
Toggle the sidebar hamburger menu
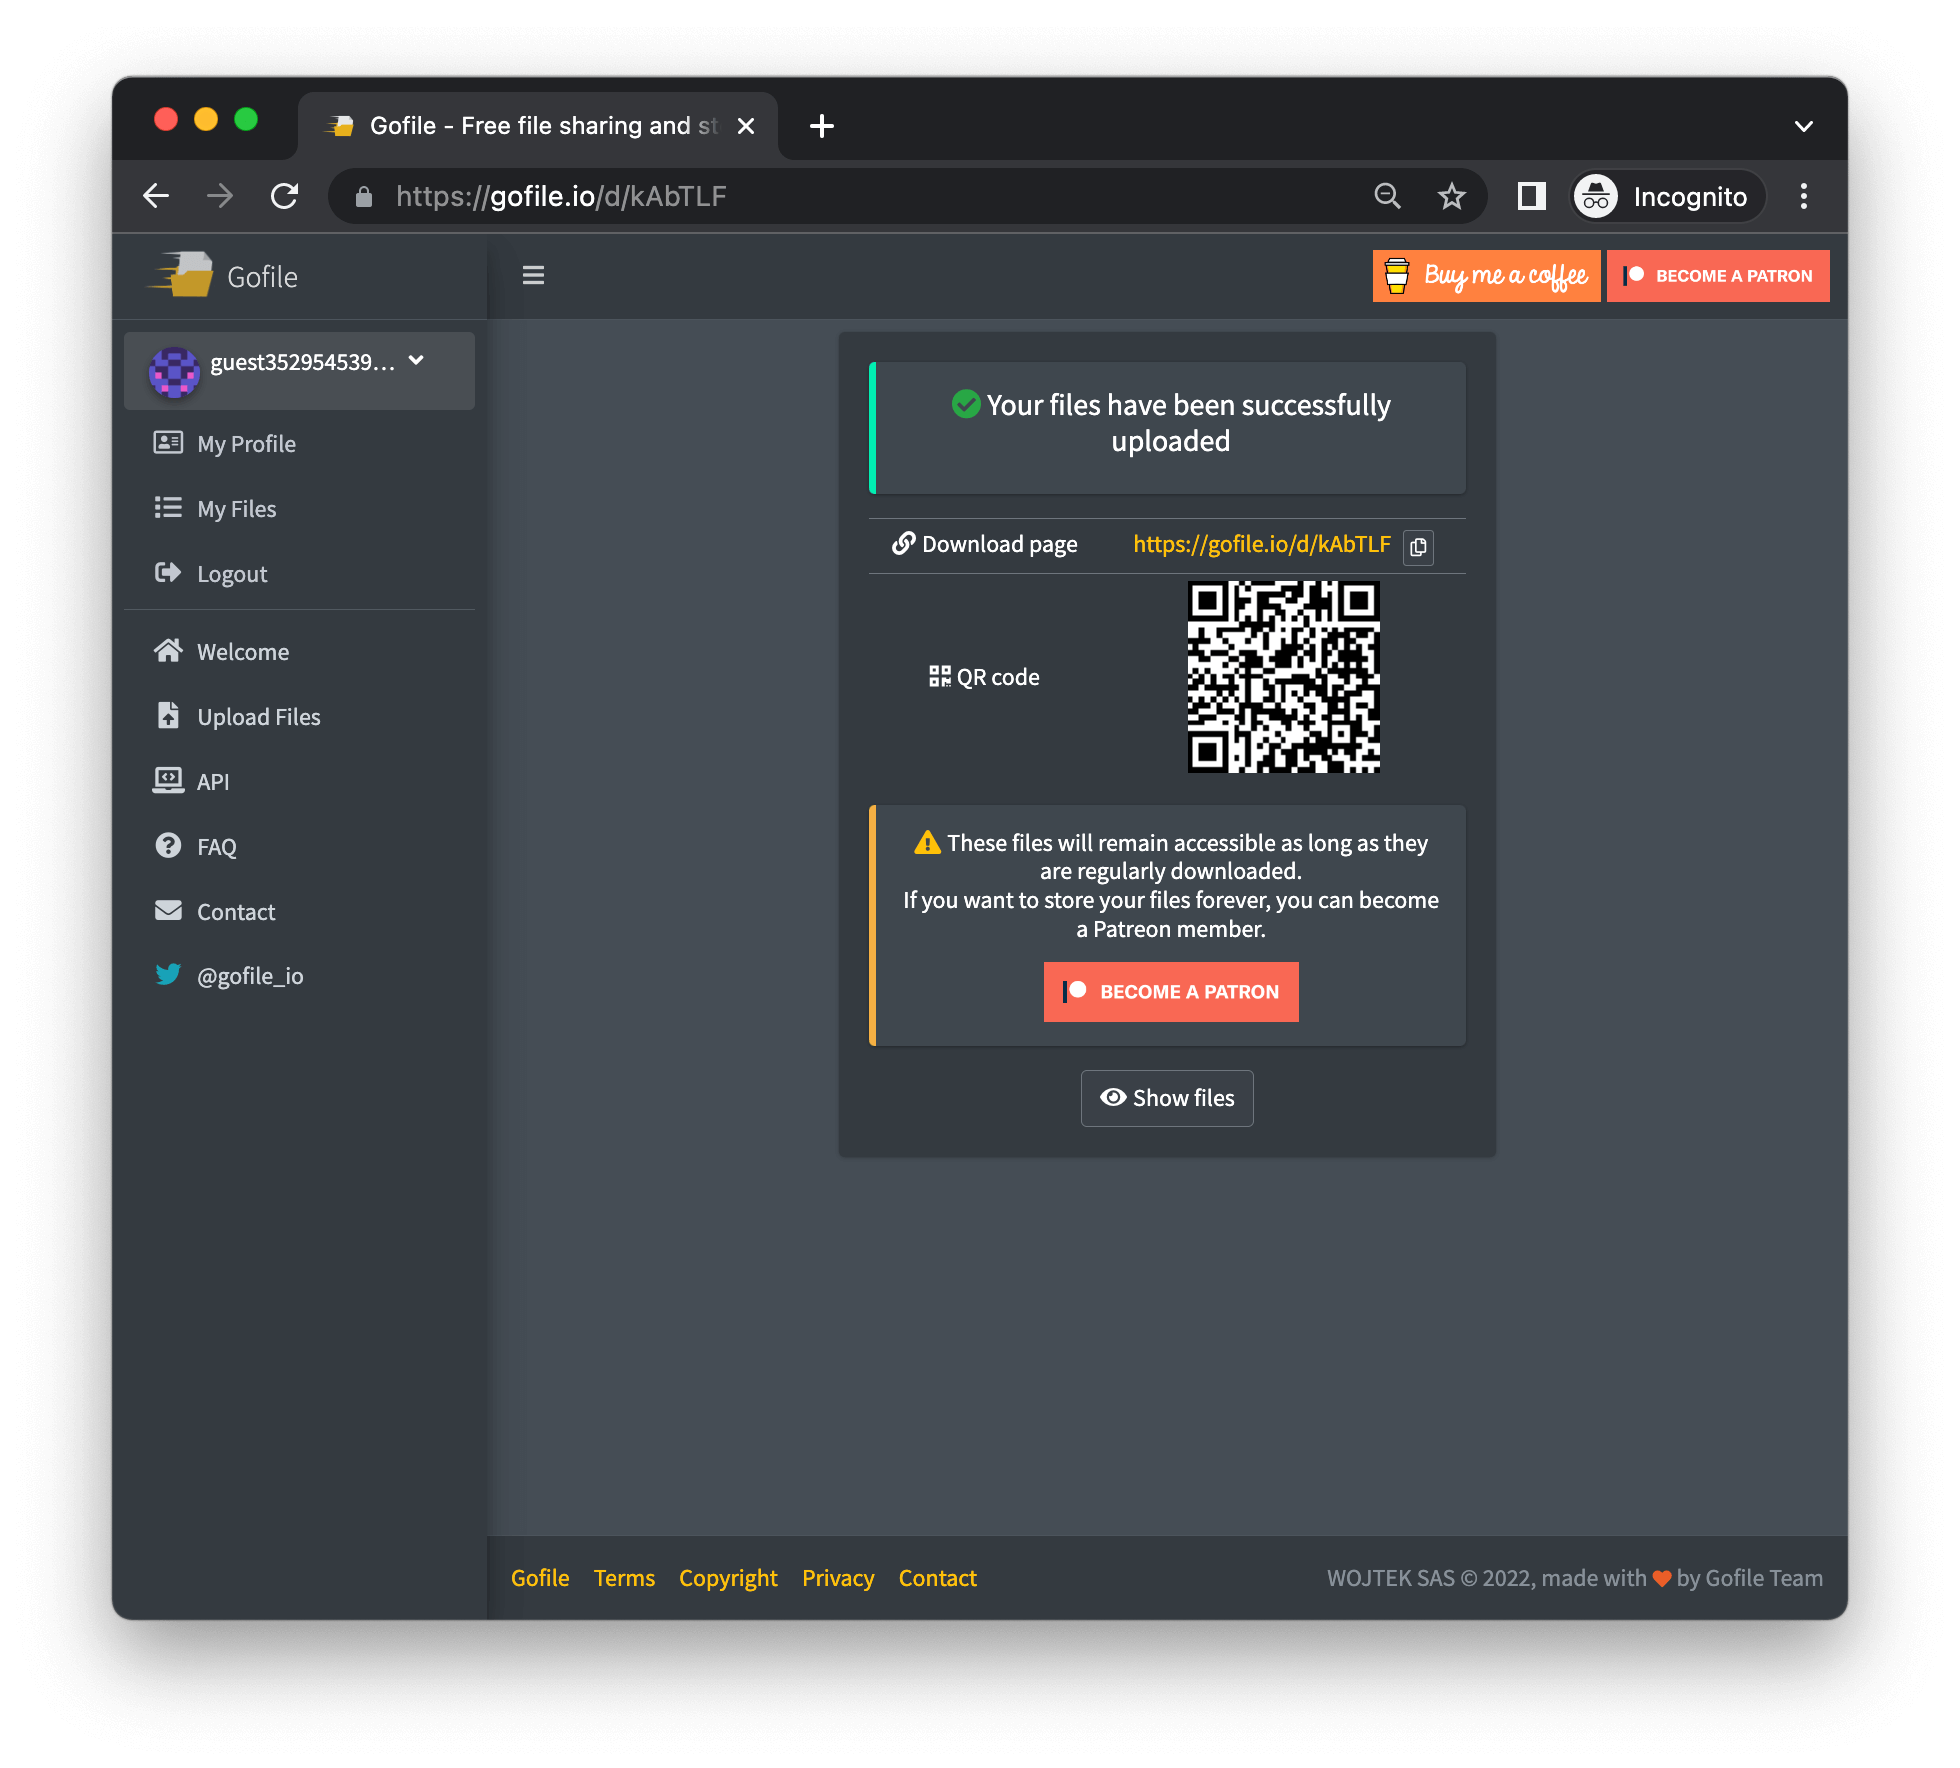click(533, 275)
